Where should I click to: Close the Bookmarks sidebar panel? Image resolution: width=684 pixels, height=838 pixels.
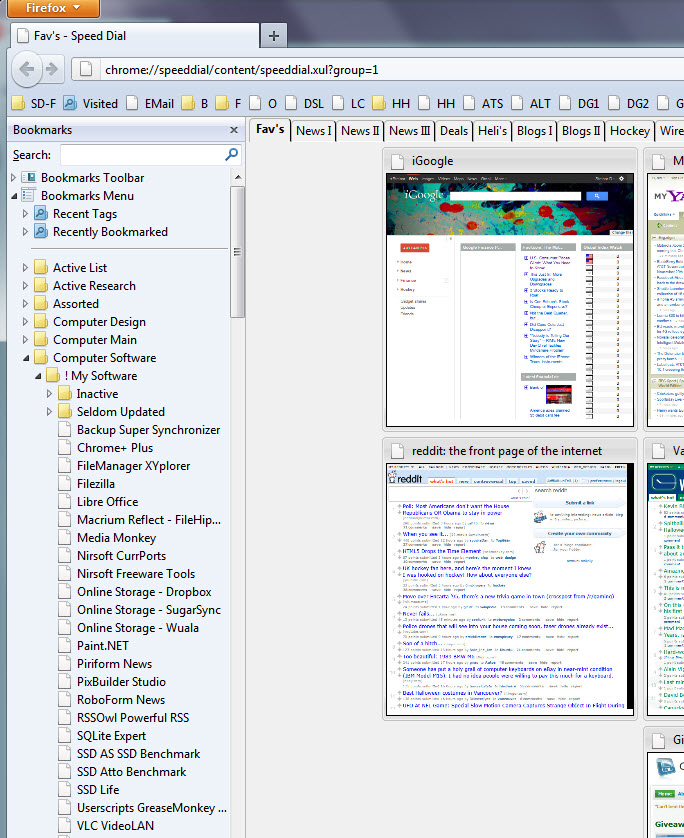click(234, 130)
